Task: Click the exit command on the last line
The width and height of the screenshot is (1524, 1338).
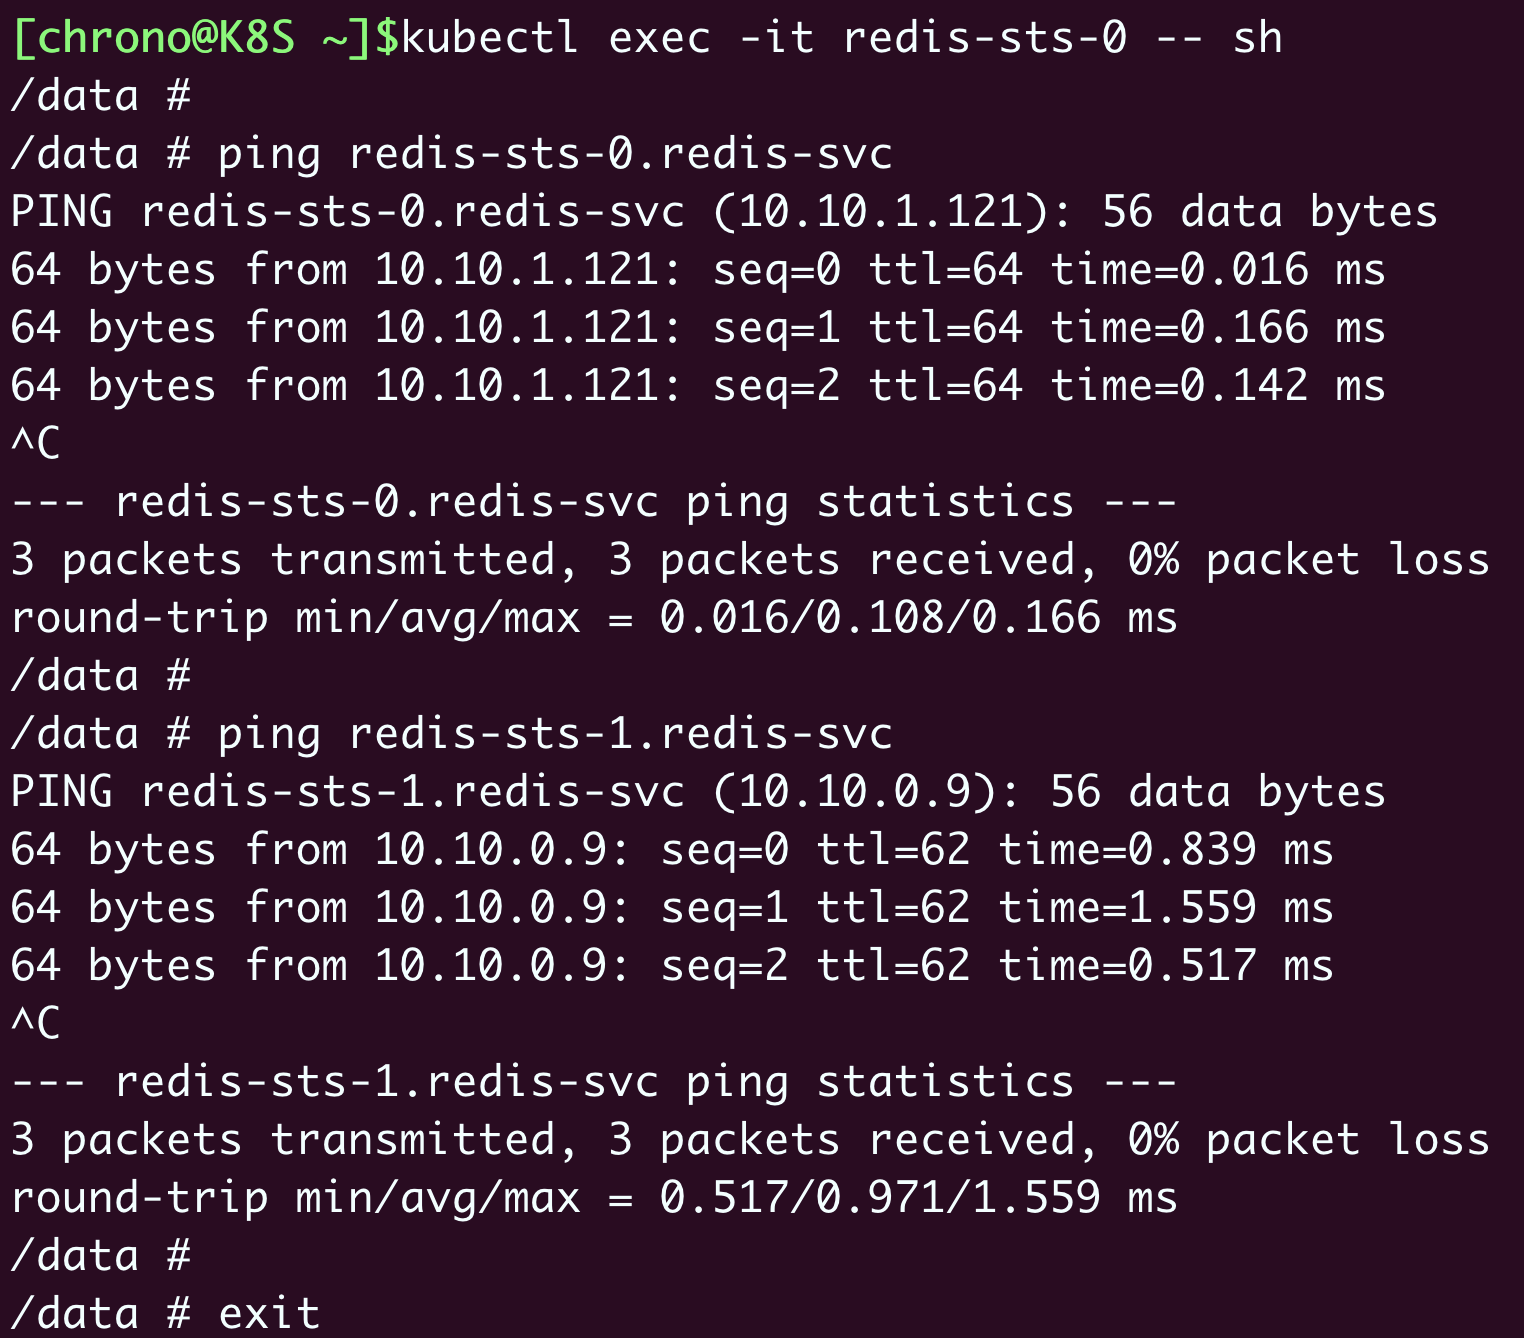Action: point(269,1314)
